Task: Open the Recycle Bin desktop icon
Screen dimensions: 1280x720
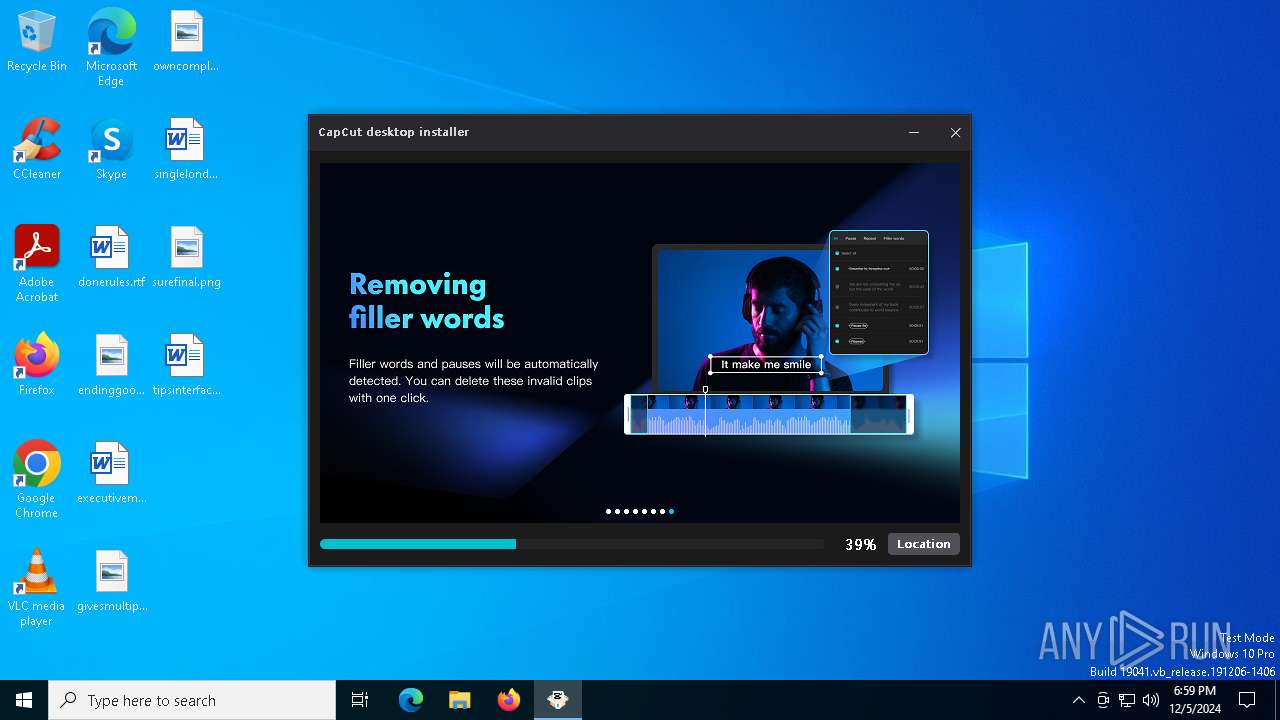Action: click(x=37, y=42)
